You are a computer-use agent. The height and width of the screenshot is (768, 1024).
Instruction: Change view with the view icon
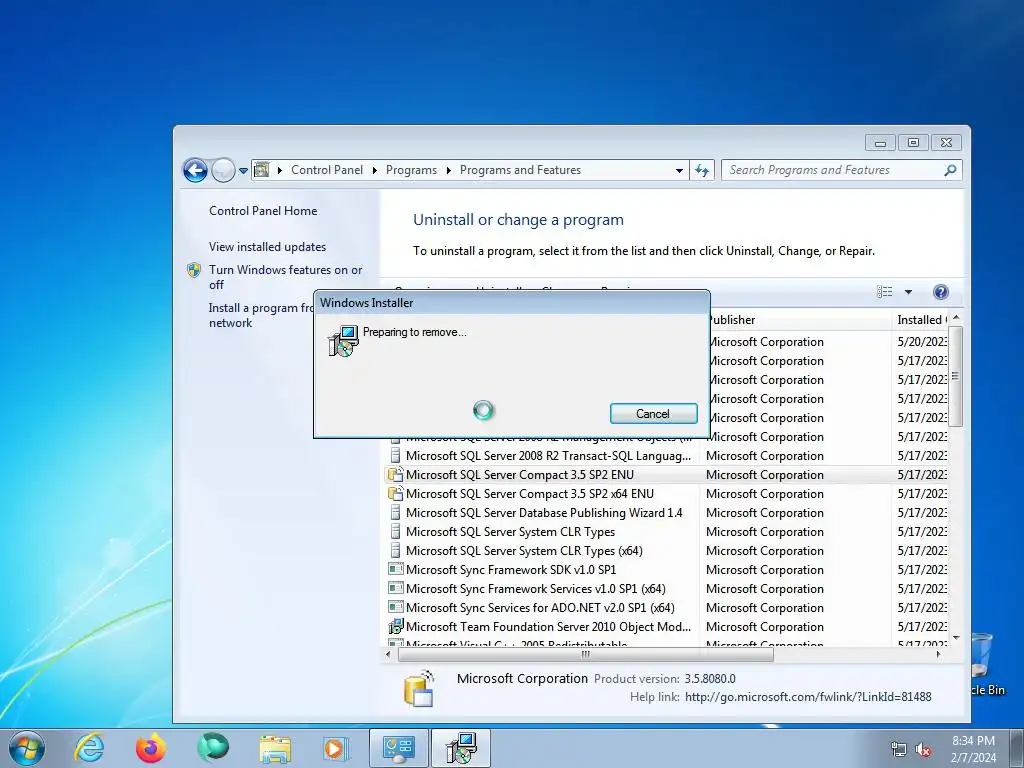[x=884, y=292]
